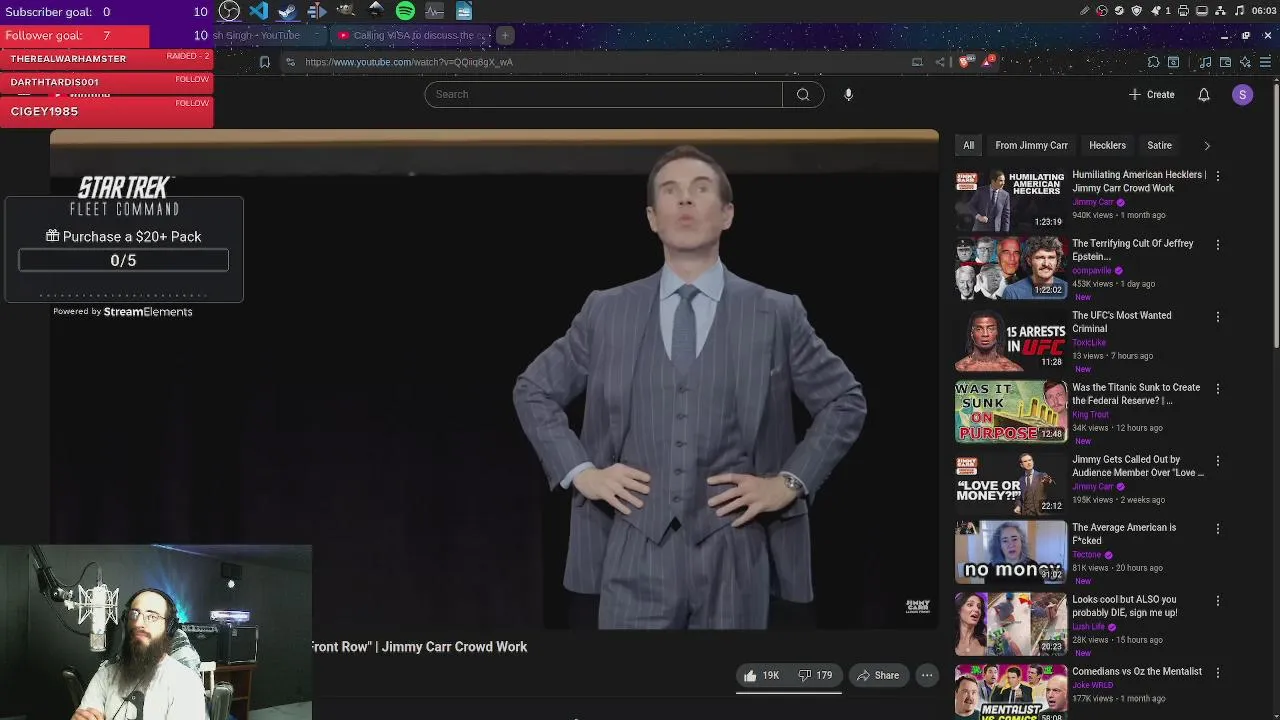Viewport: 1280px width, 720px height.
Task: Open options for Looks cool but ALSO video
Action: [1217, 601]
